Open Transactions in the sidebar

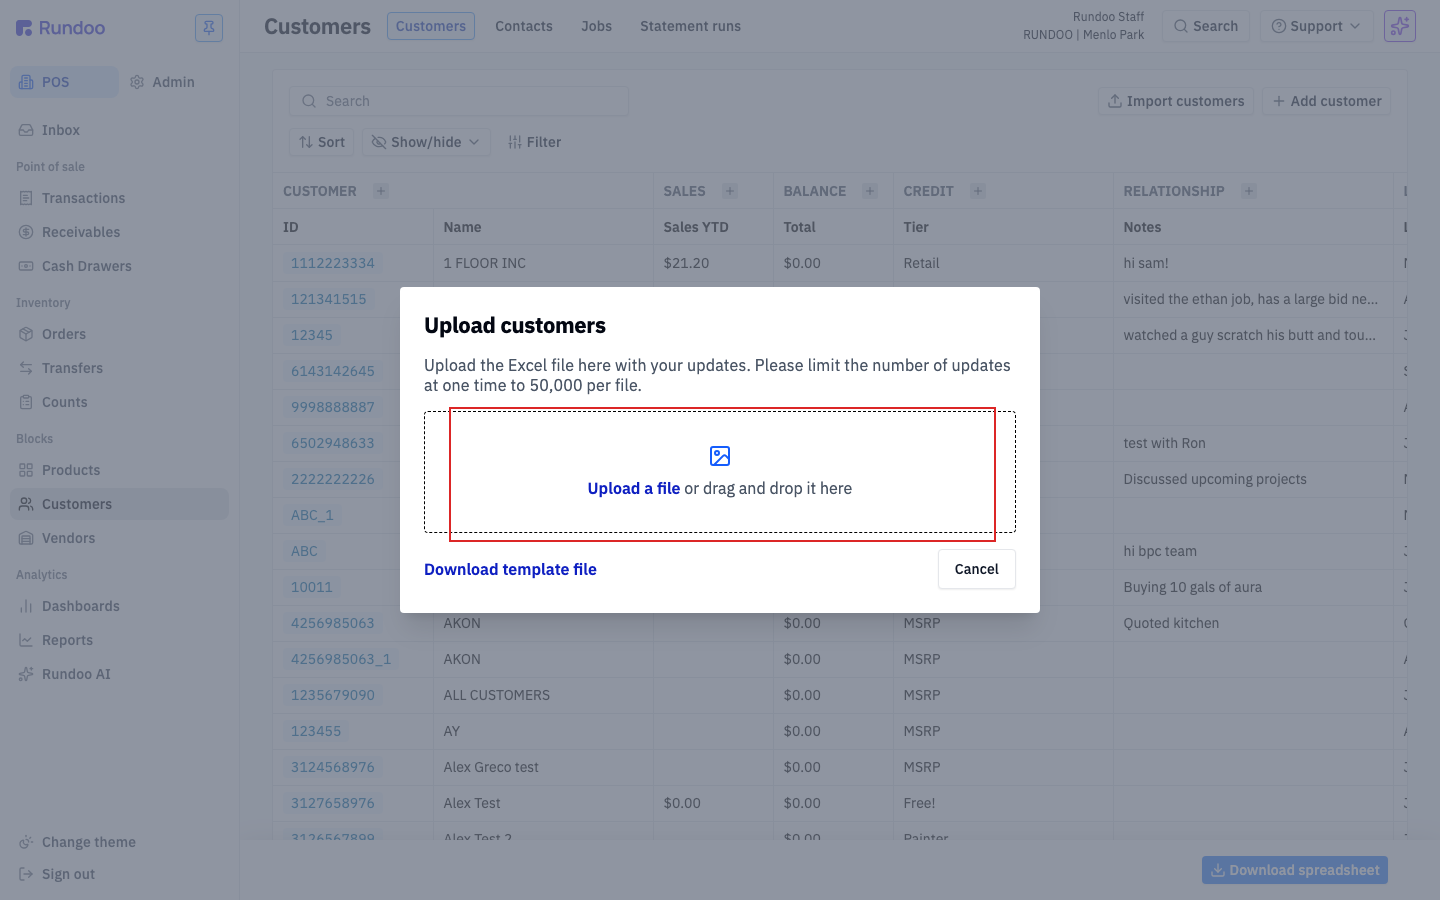(120, 198)
